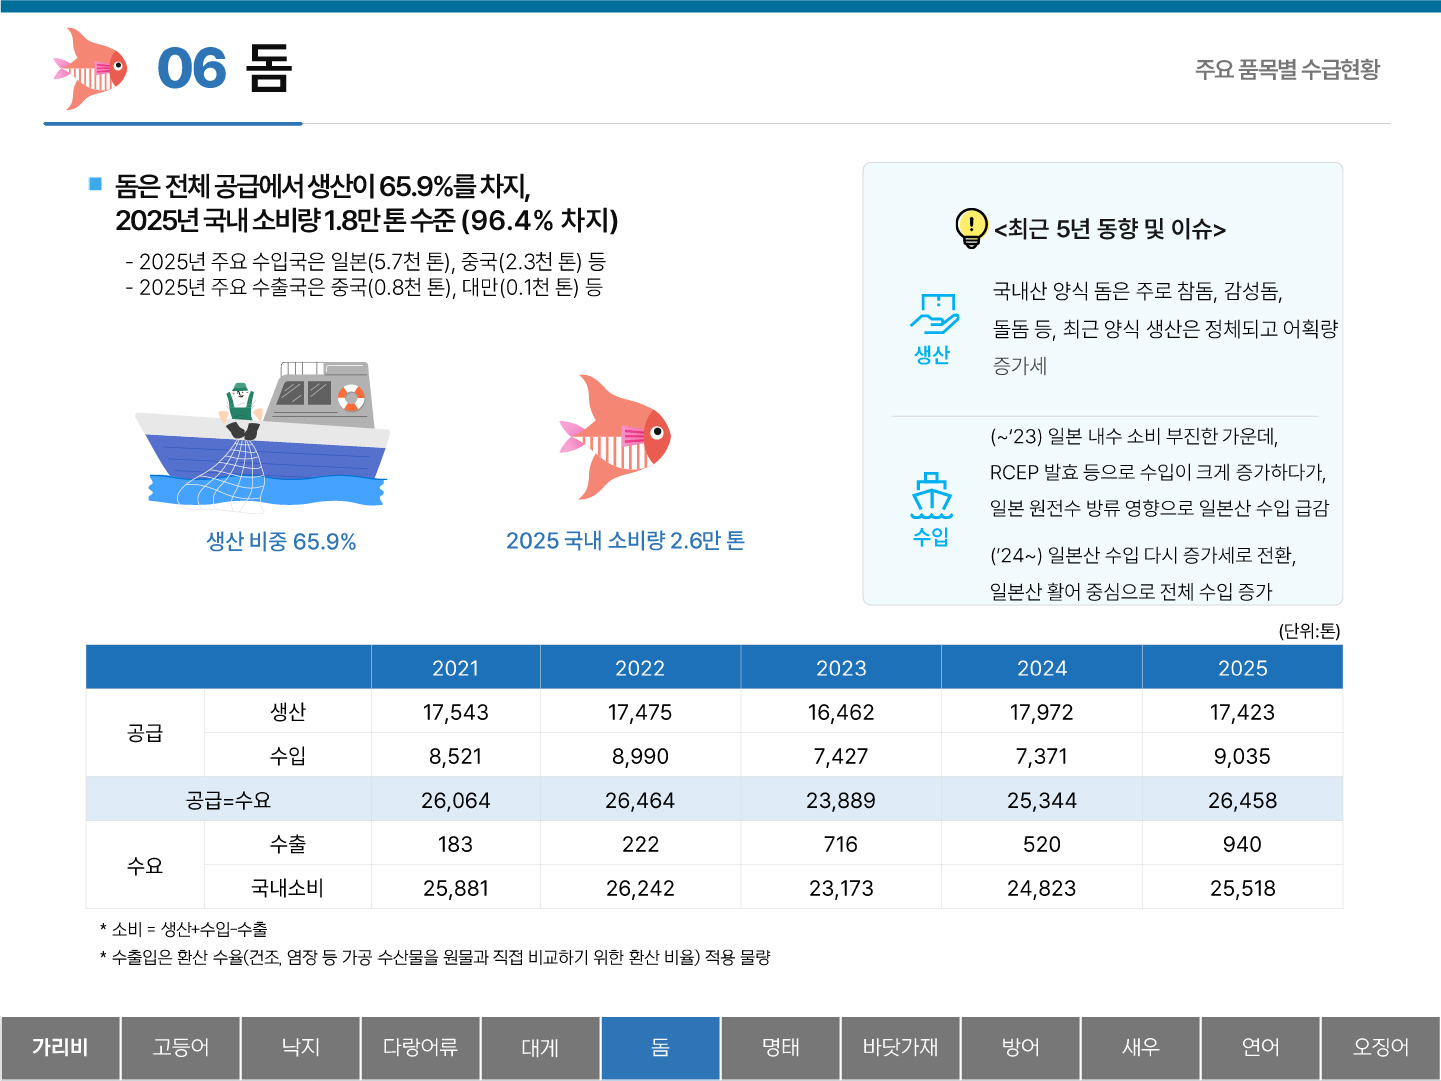Image resolution: width=1441 pixels, height=1081 pixels.
Task: Click the 수입 ship icon
Action: click(x=932, y=495)
